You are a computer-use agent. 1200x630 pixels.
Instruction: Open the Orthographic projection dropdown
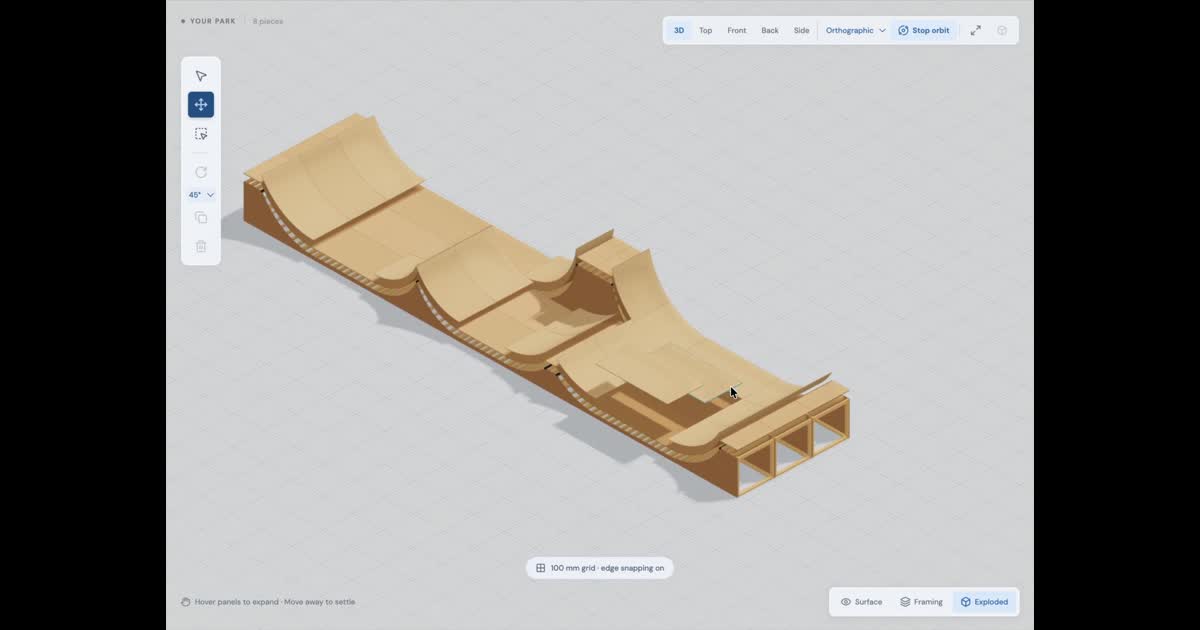(x=856, y=31)
